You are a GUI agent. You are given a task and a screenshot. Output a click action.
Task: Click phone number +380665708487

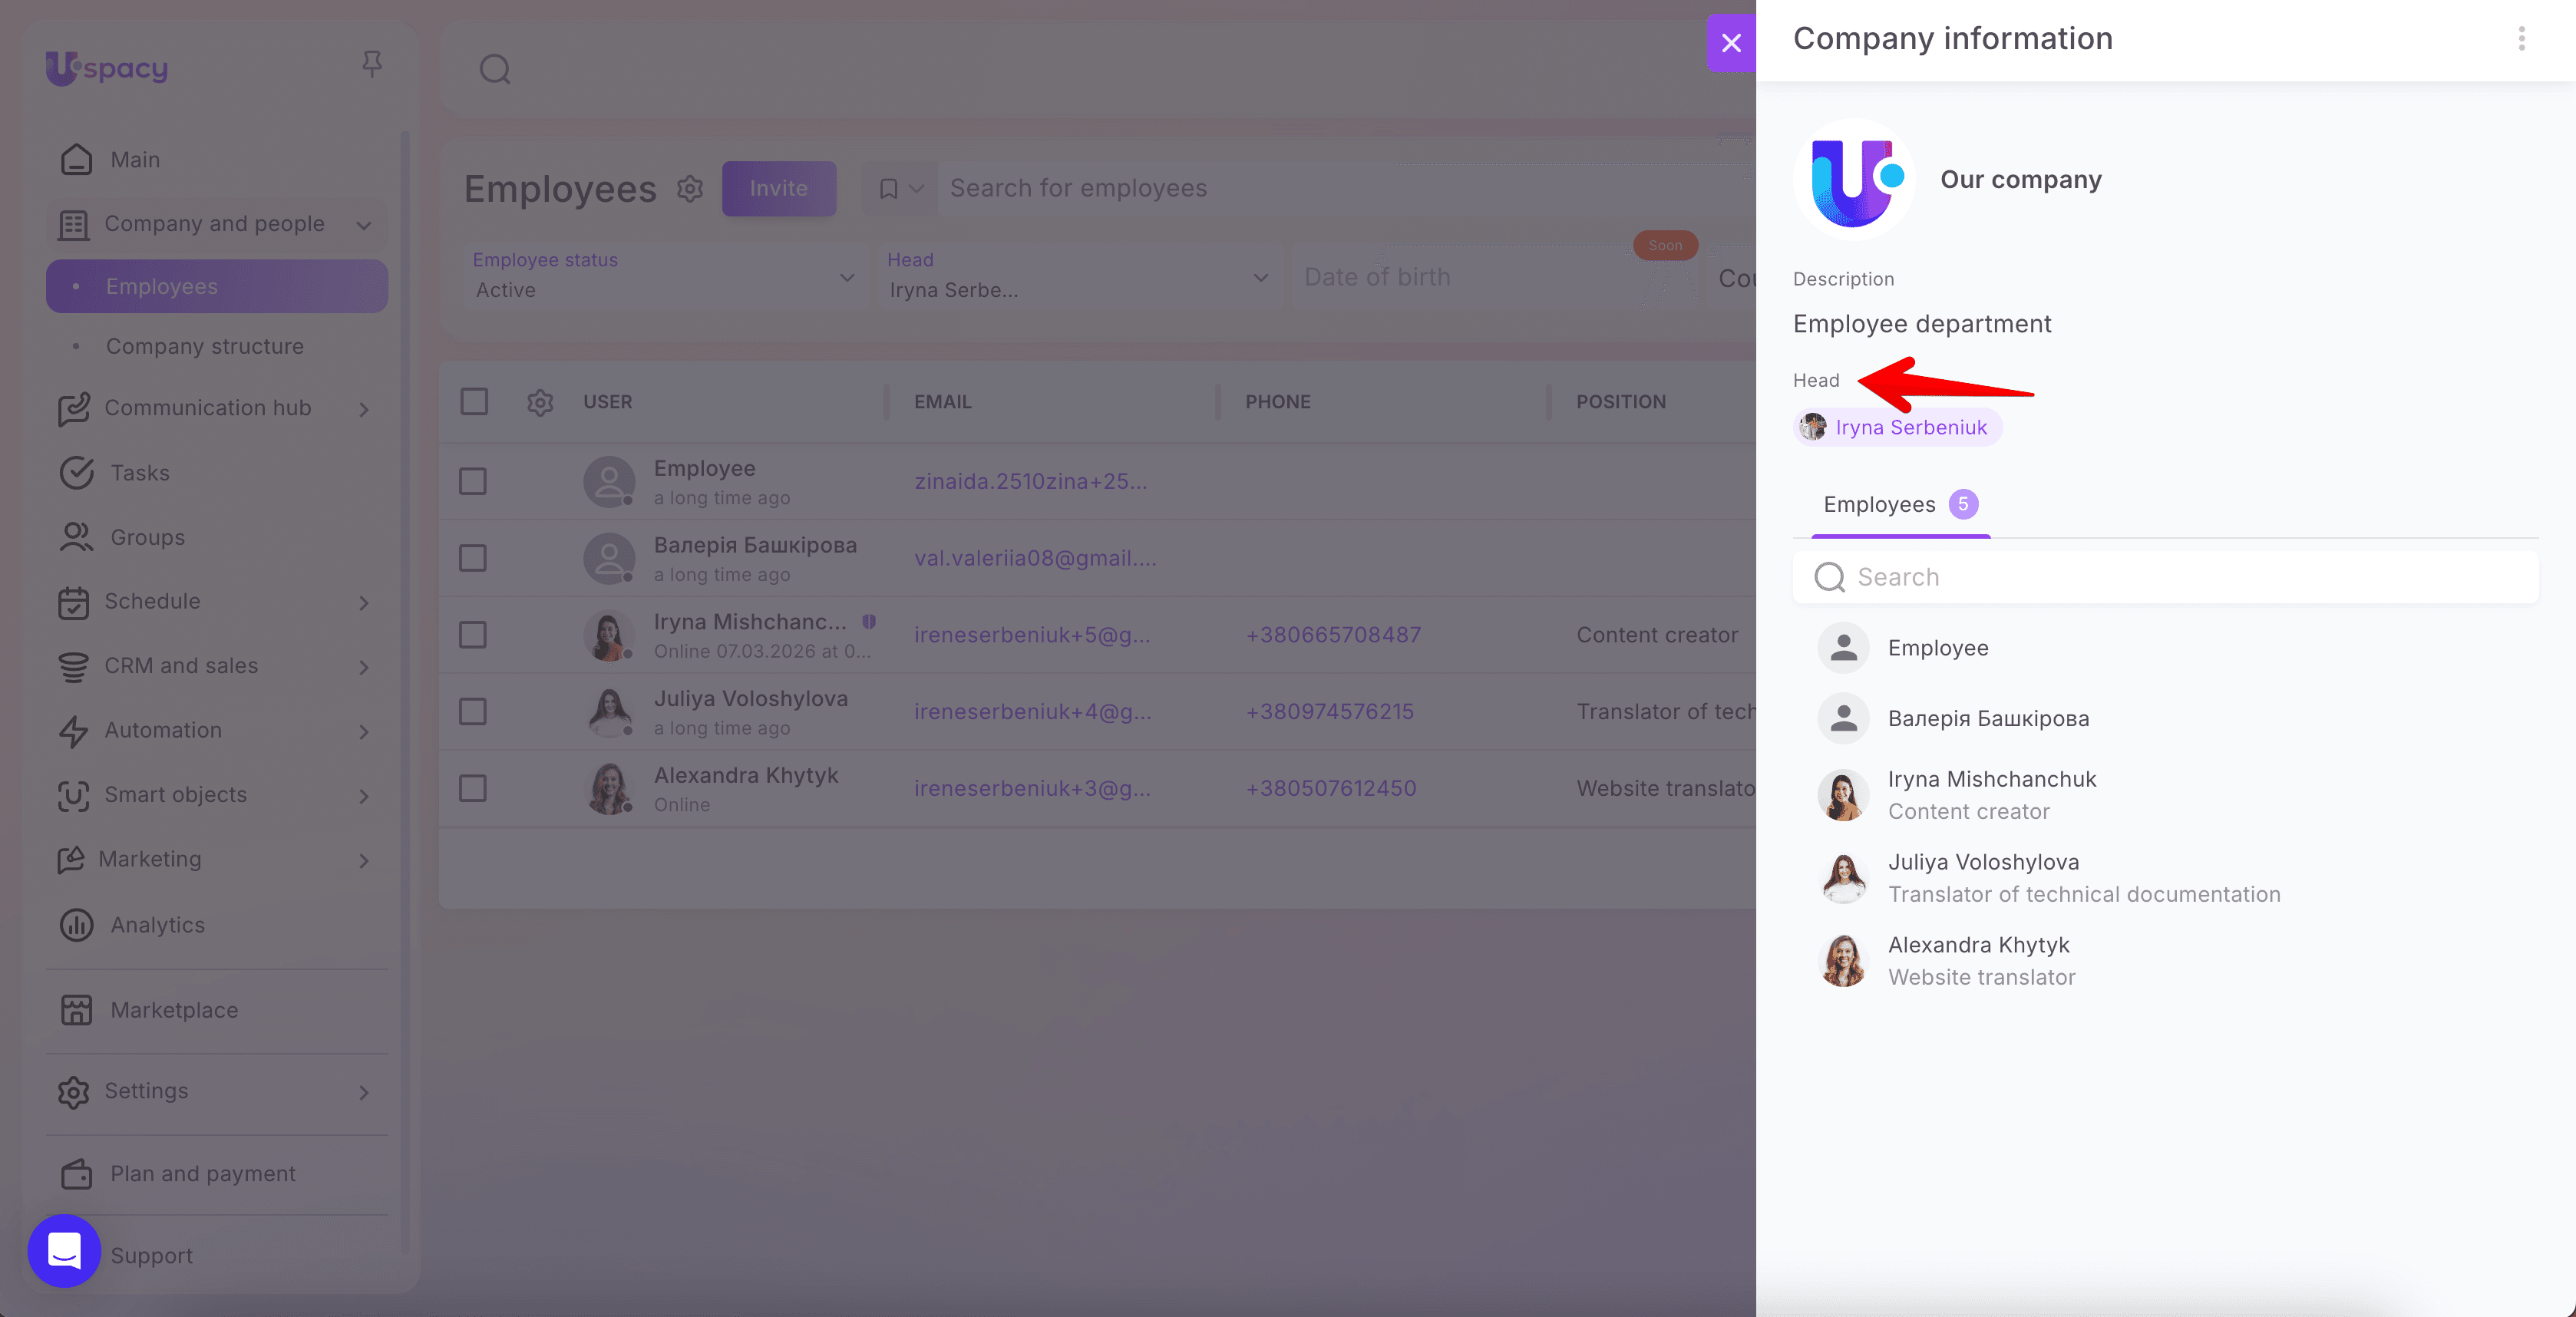click(x=1333, y=635)
